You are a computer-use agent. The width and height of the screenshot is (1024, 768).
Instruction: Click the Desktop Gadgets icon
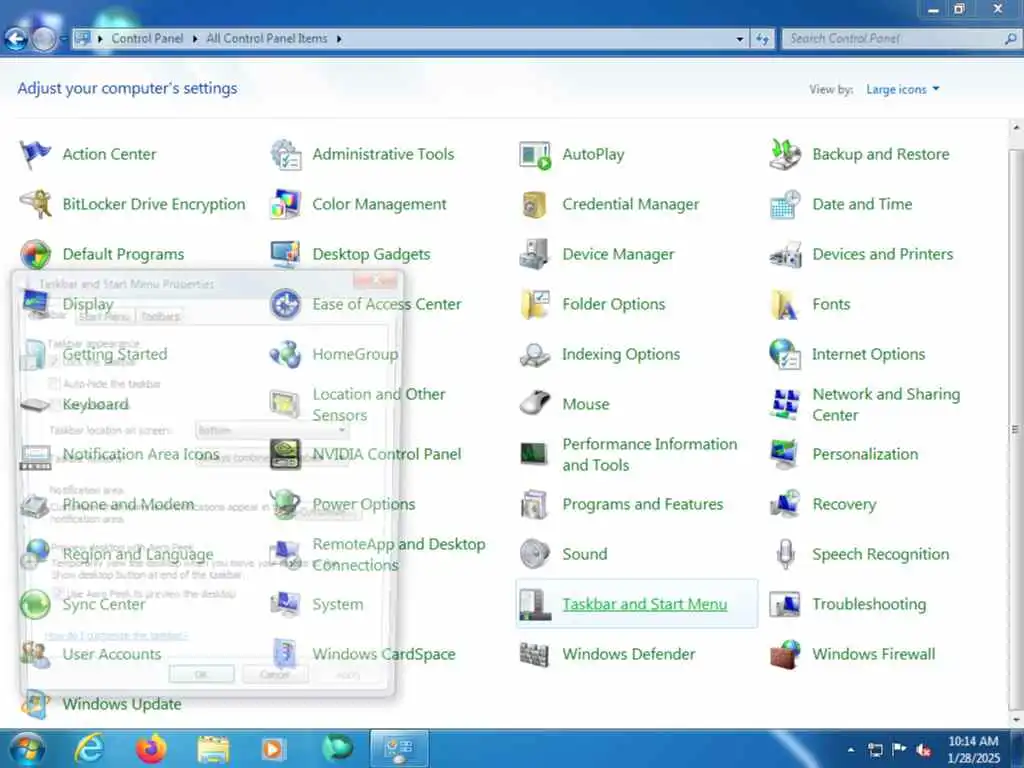click(x=285, y=254)
